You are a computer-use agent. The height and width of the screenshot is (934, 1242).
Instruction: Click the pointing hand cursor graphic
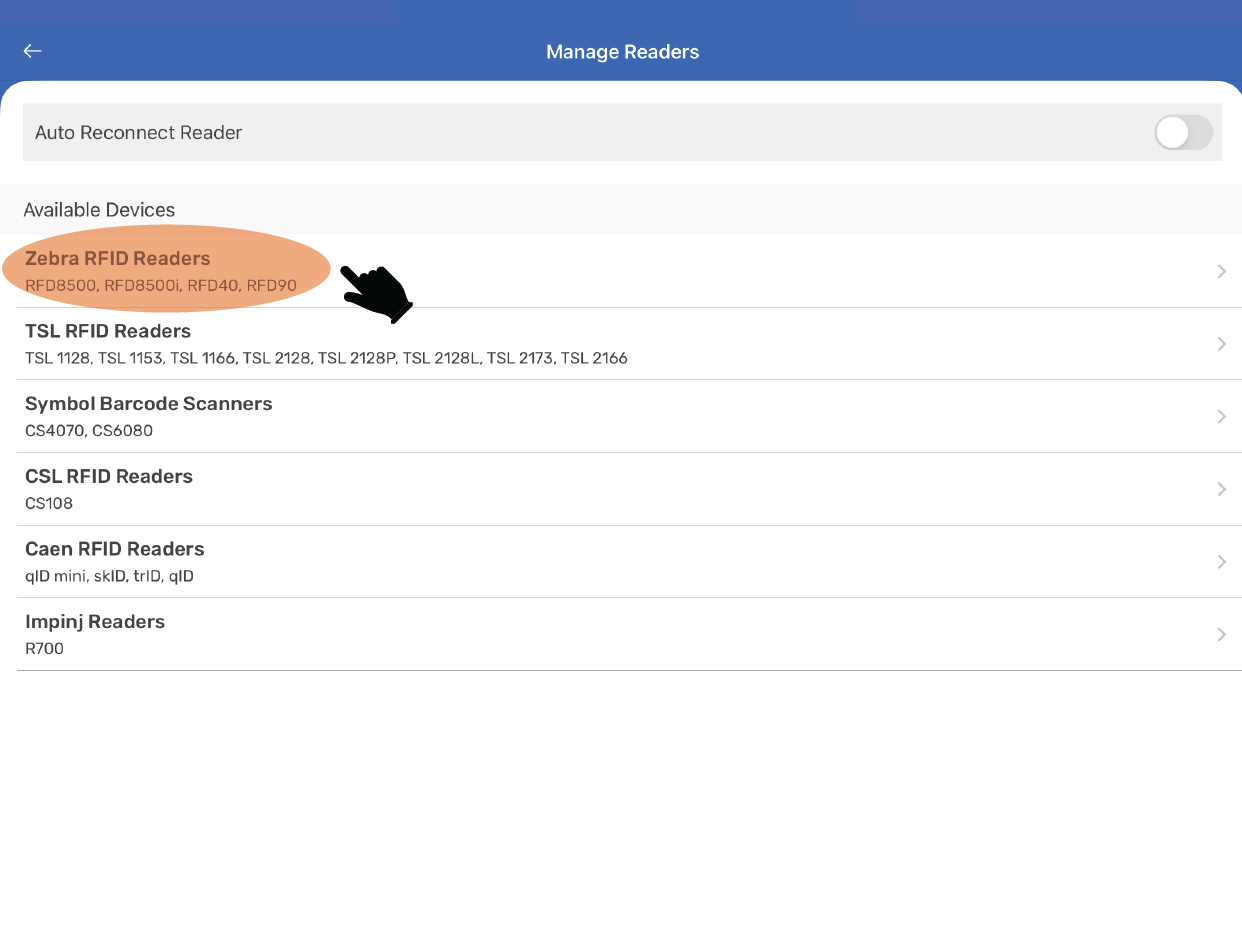pos(376,293)
